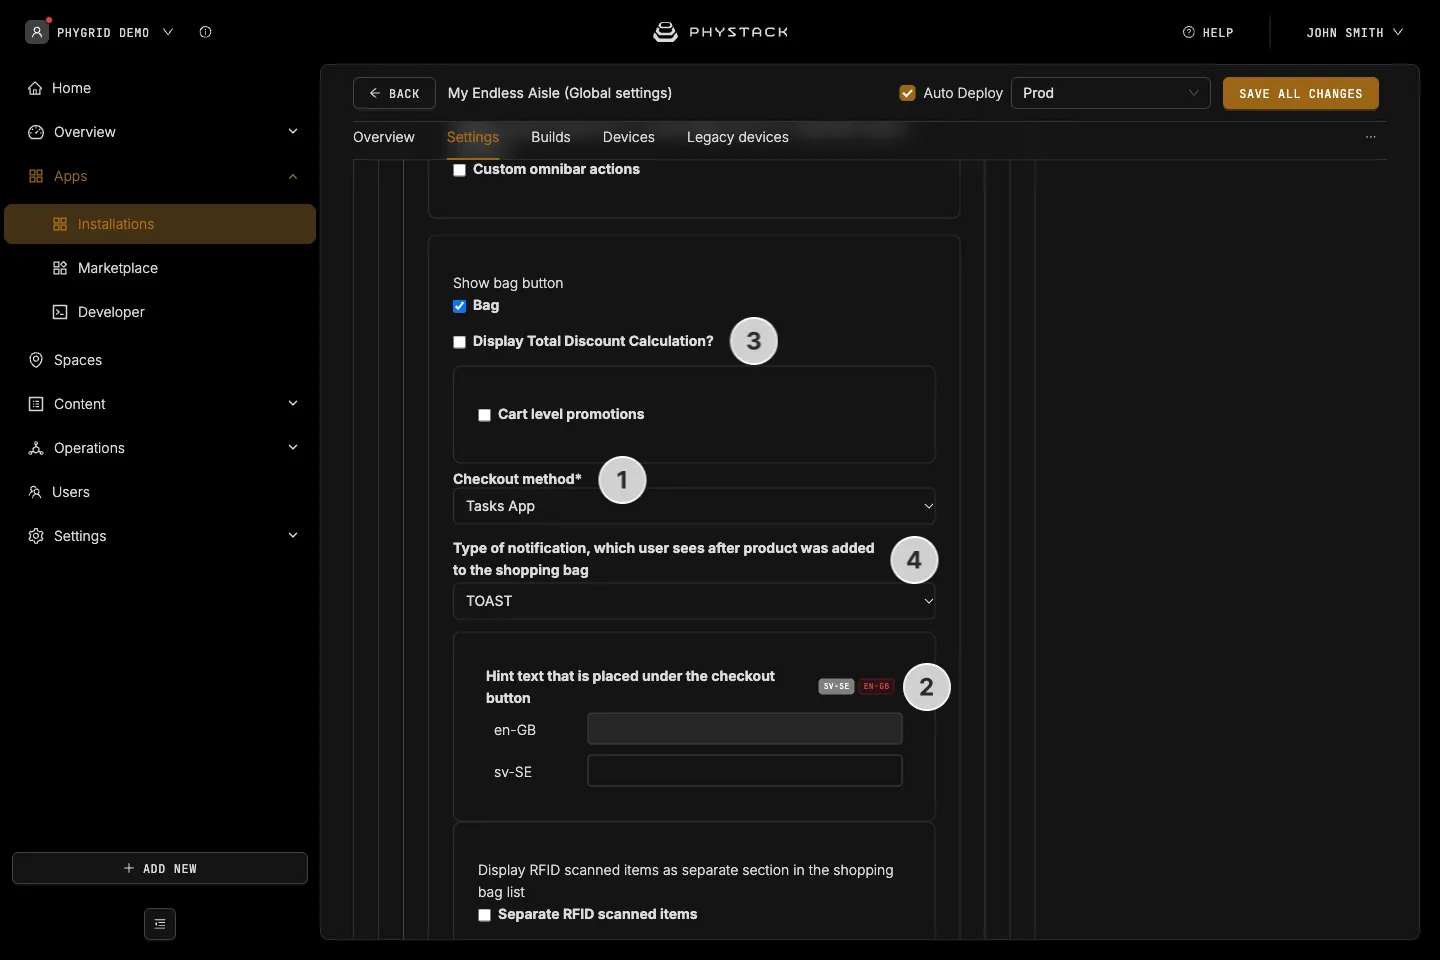Check the Cart level promotions box
Screen dimensions: 1440x960
click(485, 415)
